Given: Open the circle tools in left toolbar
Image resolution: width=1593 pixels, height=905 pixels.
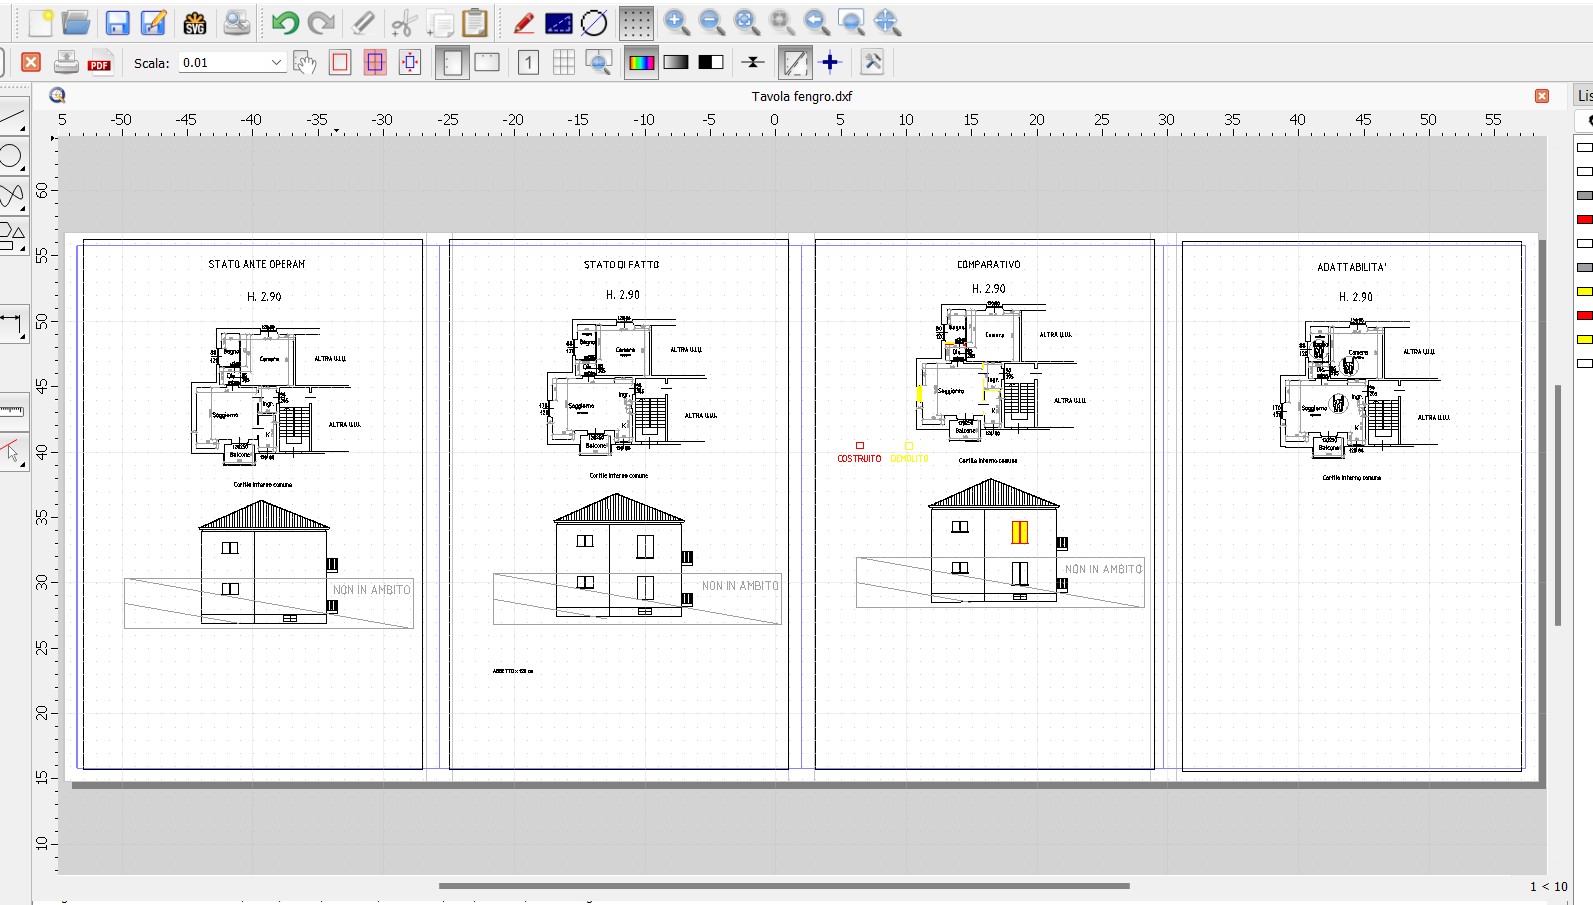Looking at the screenshot, I should pyautogui.click(x=12, y=157).
